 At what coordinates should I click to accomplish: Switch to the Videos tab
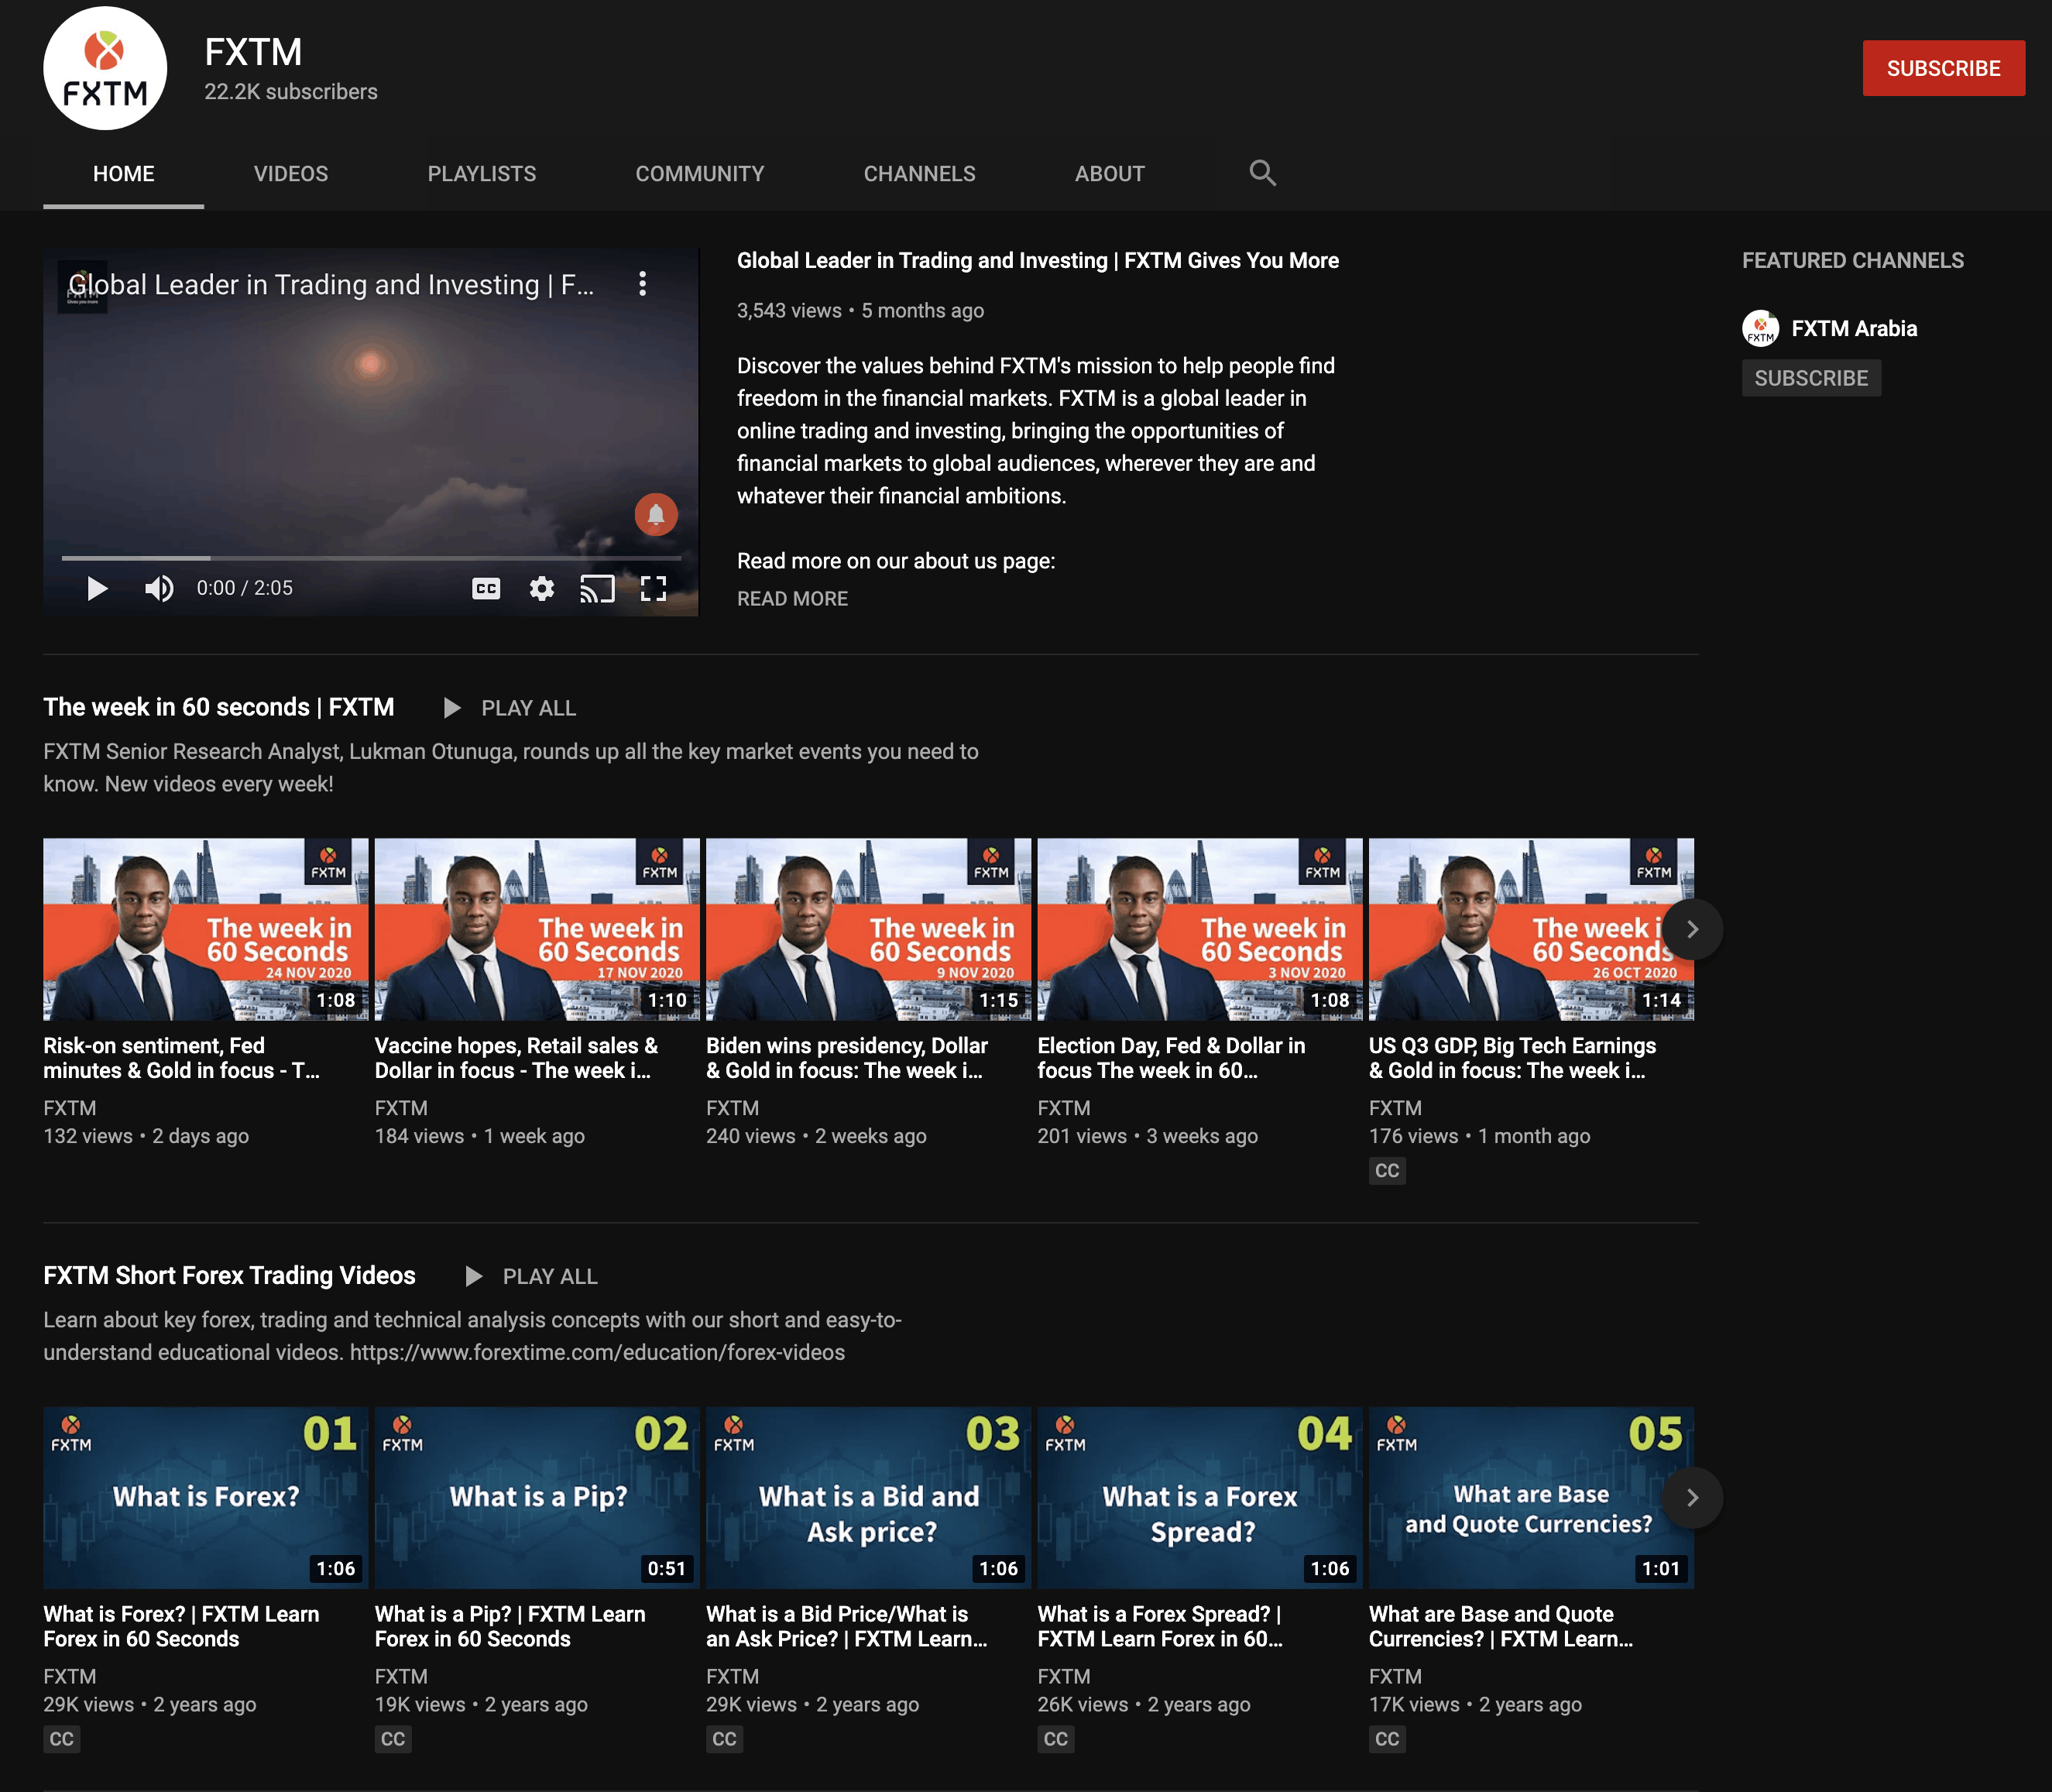(290, 174)
